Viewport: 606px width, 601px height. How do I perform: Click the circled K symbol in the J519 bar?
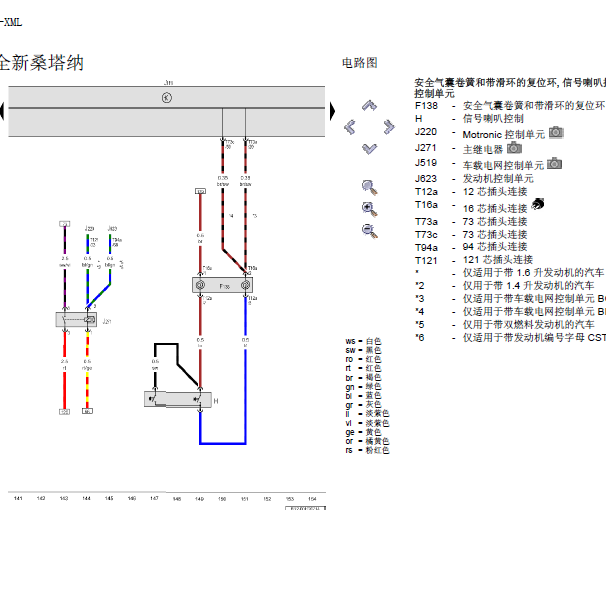[x=167, y=98]
